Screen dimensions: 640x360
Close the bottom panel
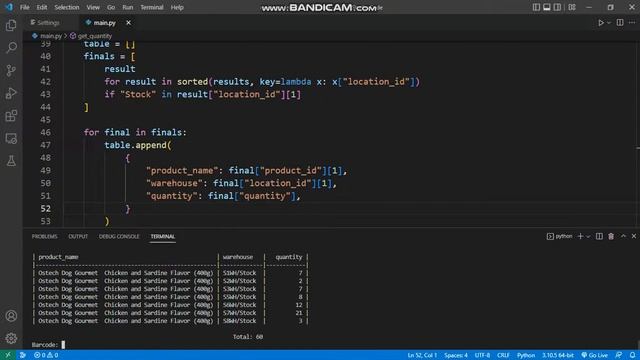pyautogui.click(x=634, y=236)
